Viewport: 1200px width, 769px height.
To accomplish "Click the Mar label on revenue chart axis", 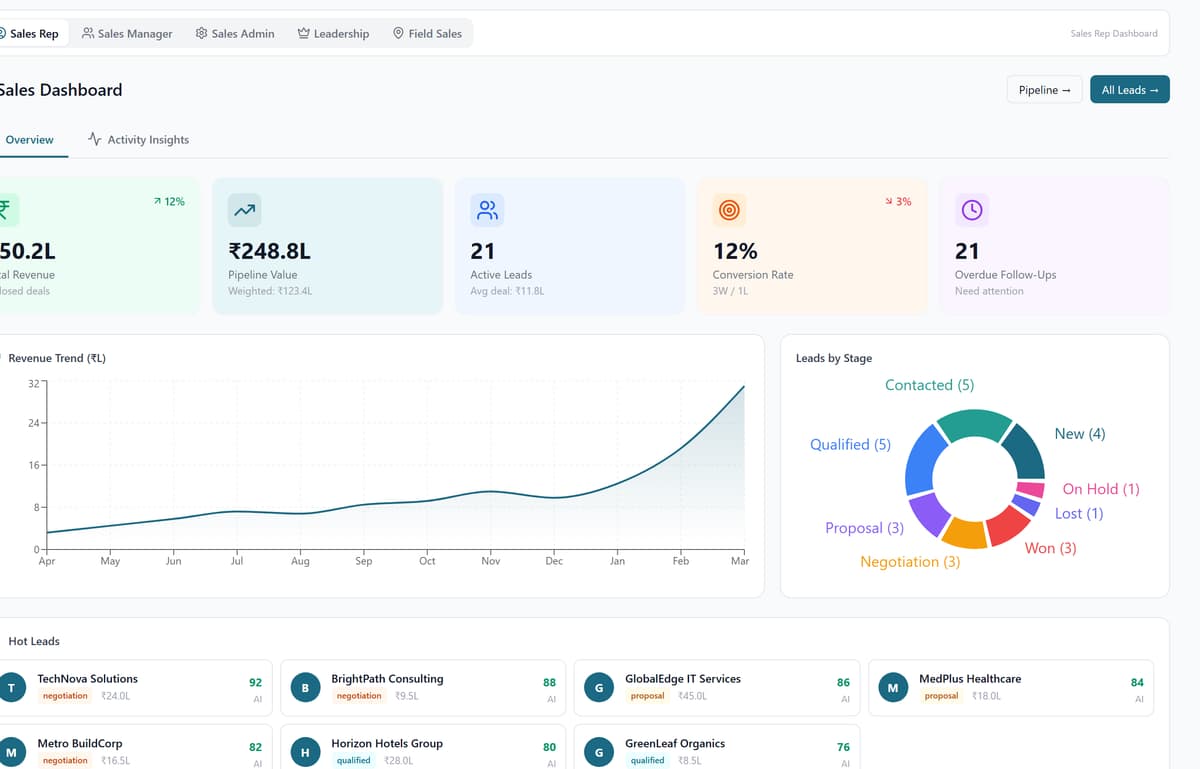I will pos(740,561).
